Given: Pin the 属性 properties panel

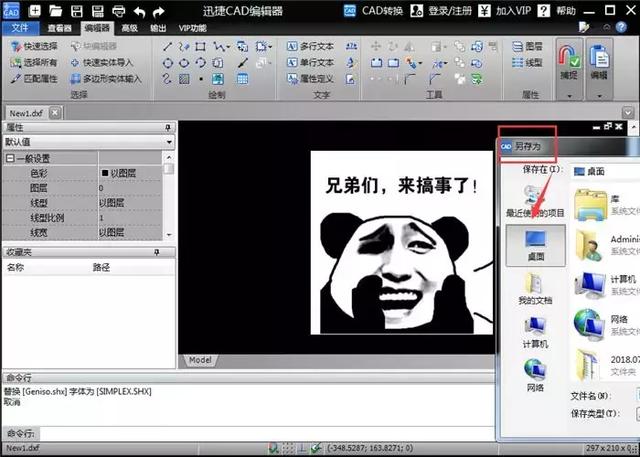Looking at the screenshot, I should (167, 128).
